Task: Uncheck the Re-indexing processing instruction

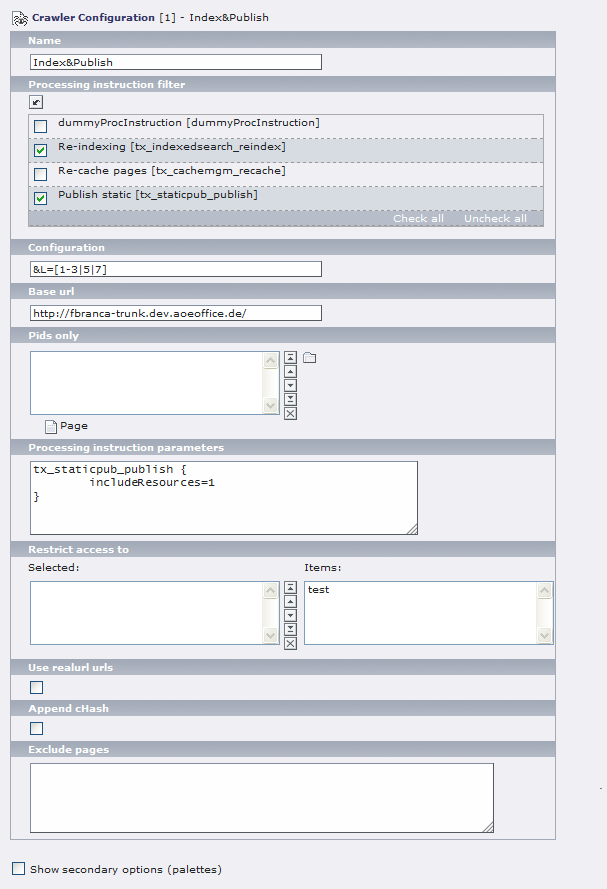Action: 40,150
